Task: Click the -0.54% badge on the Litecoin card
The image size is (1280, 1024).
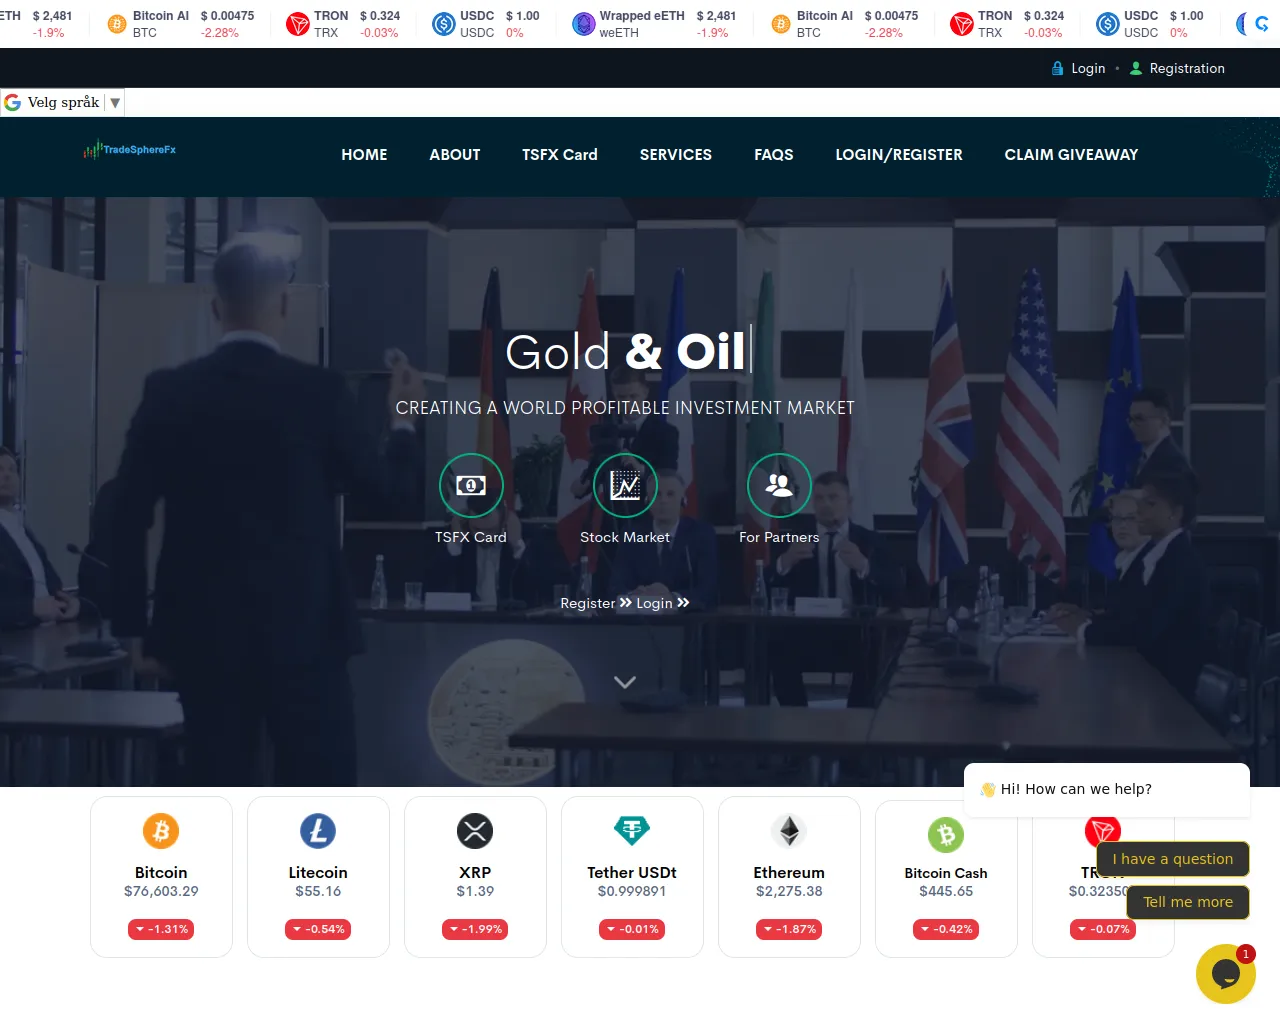Action: 318,929
